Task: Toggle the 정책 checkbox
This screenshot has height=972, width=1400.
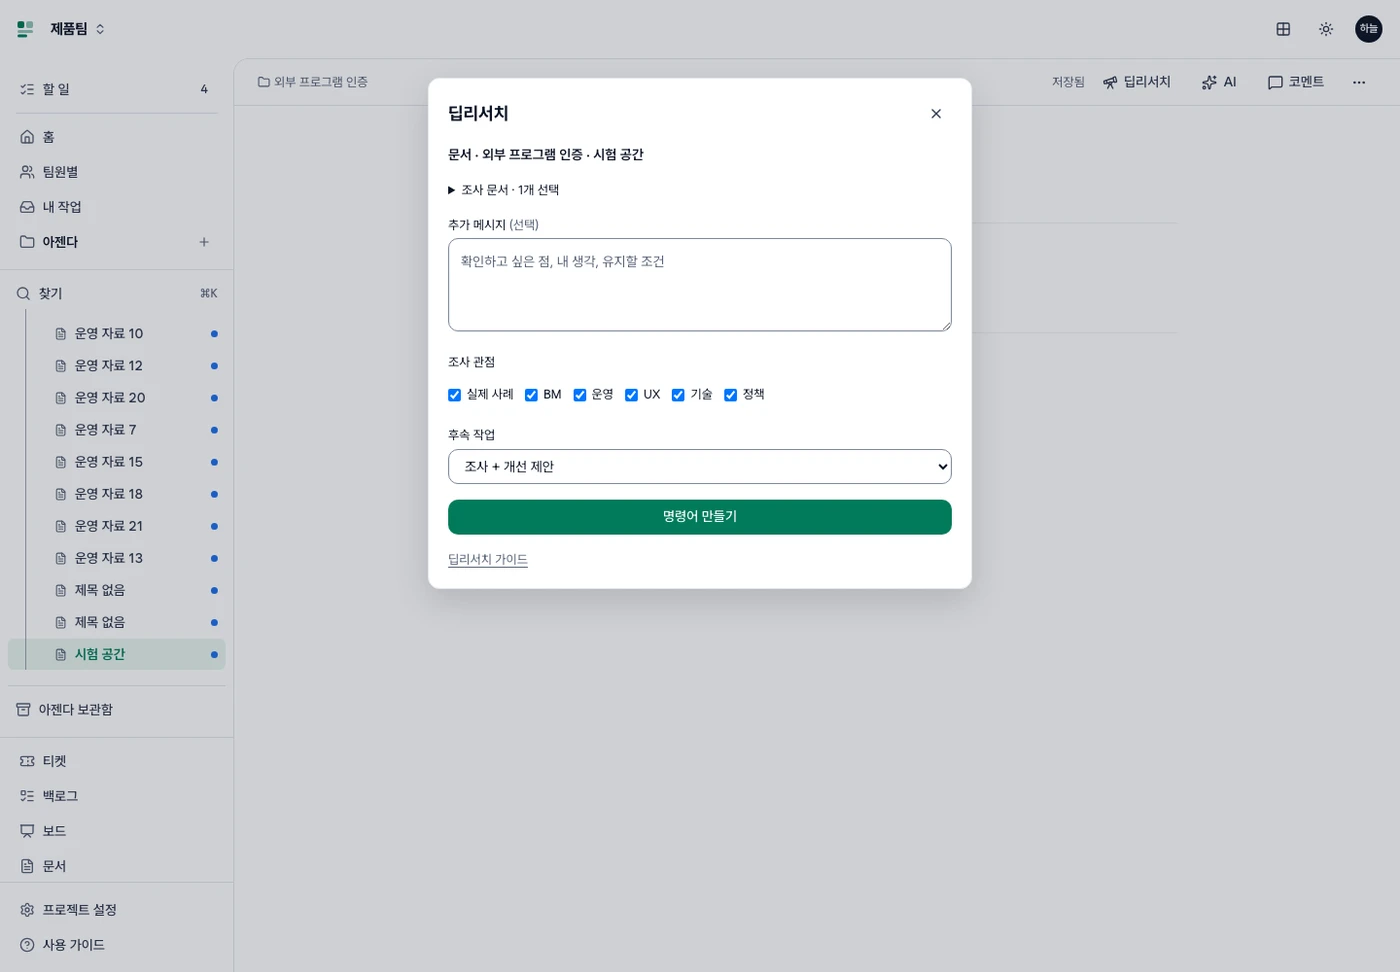Action: 731,395
